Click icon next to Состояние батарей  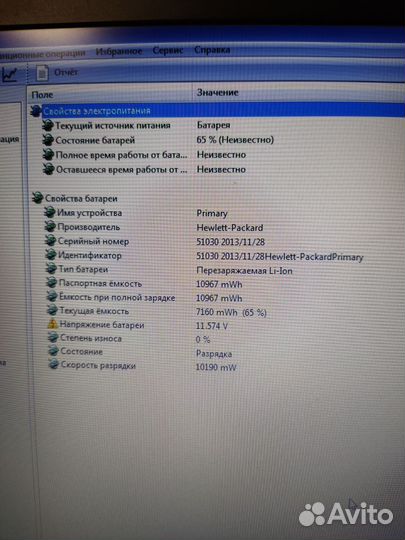(48, 140)
